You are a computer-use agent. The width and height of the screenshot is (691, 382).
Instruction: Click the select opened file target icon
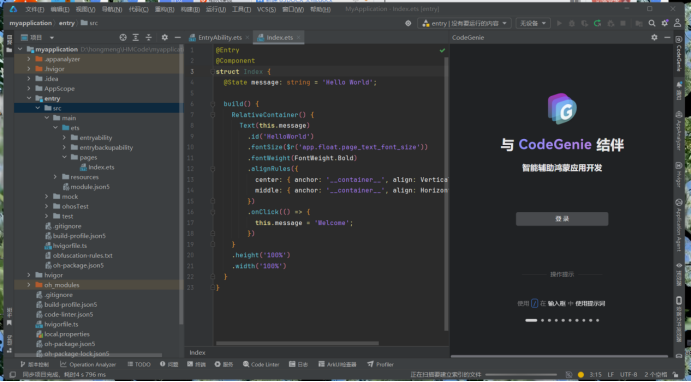[x=123, y=37]
